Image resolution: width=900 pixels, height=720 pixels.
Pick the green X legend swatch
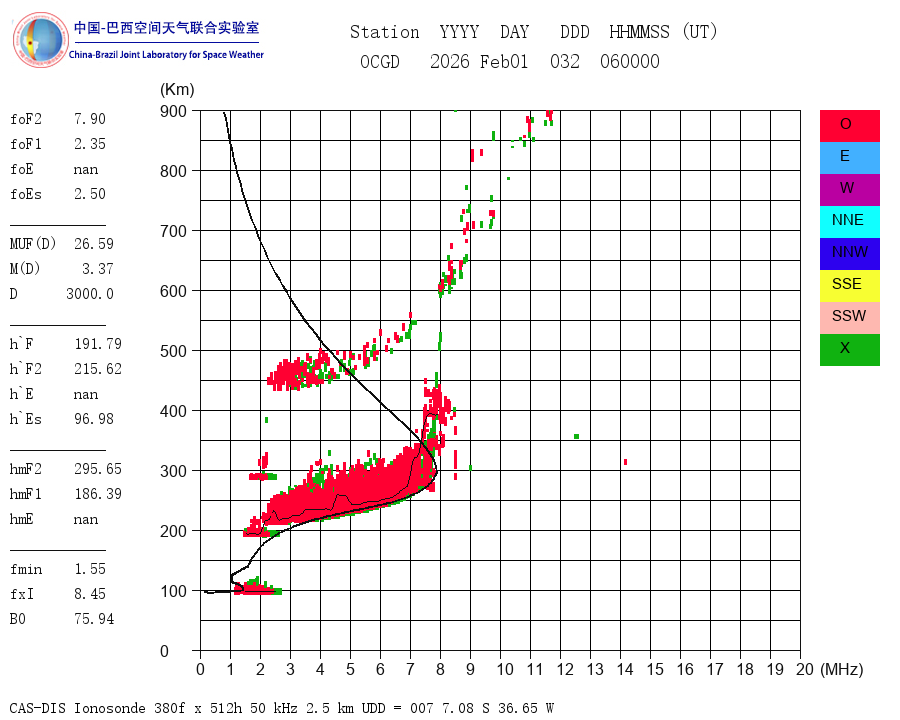[849, 350]
